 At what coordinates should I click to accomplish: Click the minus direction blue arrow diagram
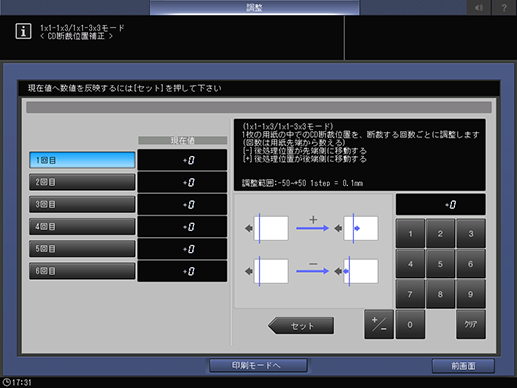point(313,271)
